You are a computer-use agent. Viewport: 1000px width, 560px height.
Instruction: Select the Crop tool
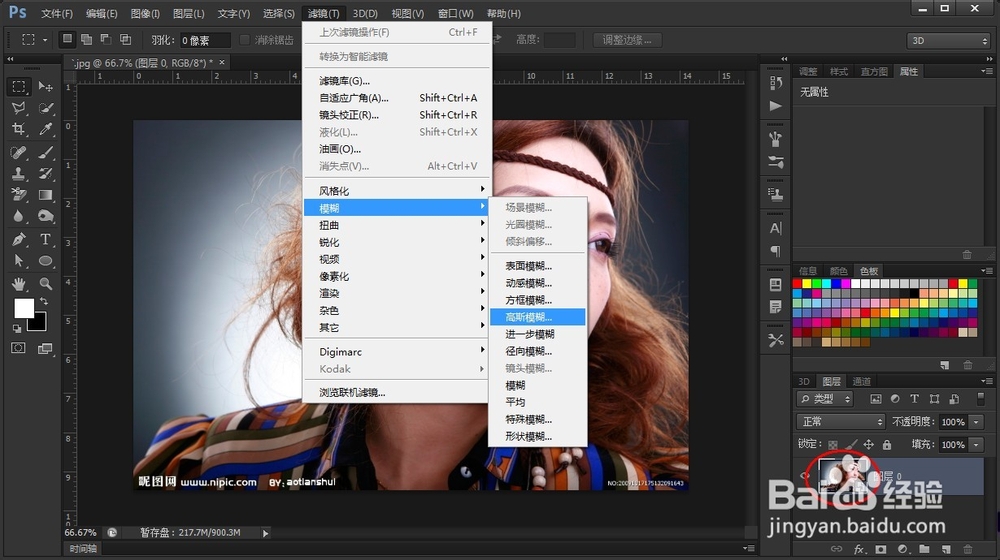(18, 129)
